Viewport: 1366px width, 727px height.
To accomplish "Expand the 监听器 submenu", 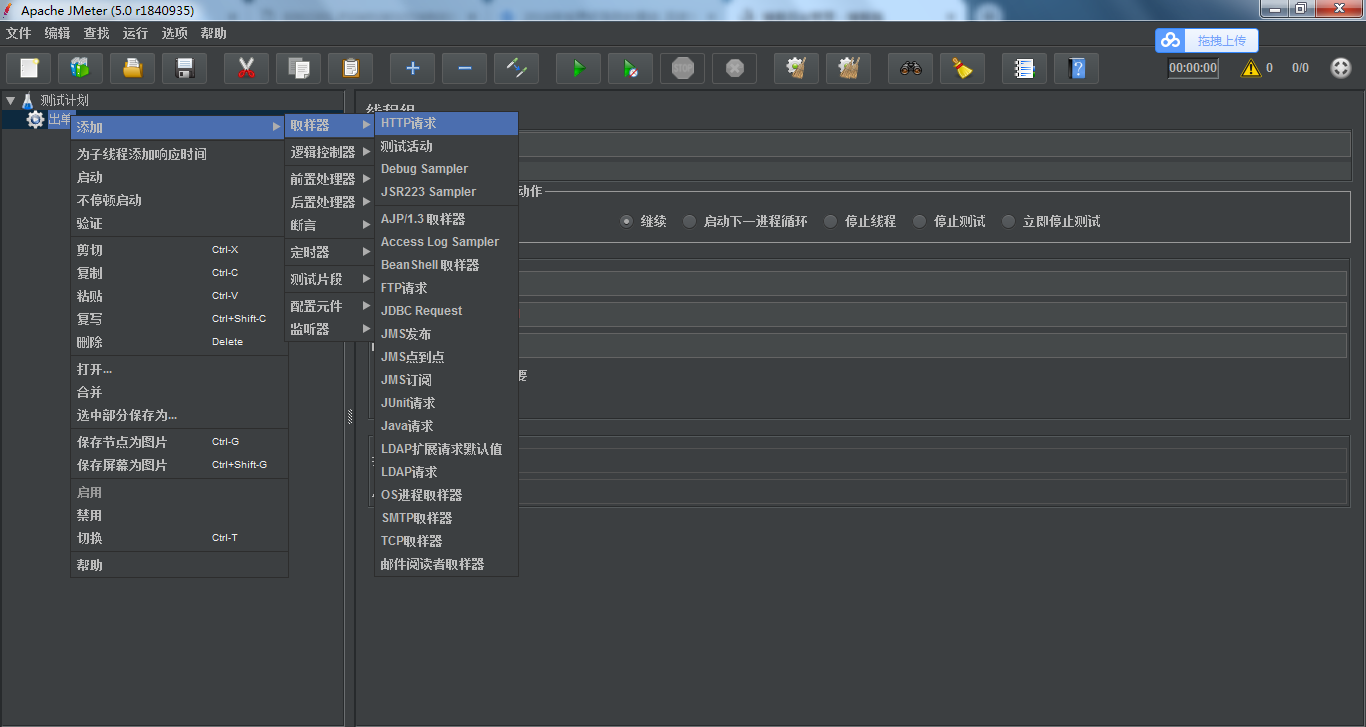I will coord(331,329).
